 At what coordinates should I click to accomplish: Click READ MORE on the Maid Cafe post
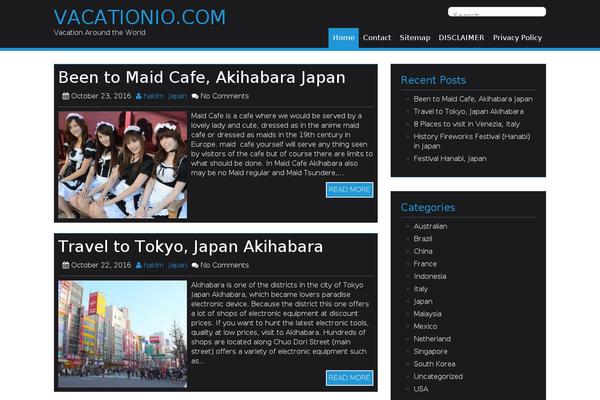349,190
